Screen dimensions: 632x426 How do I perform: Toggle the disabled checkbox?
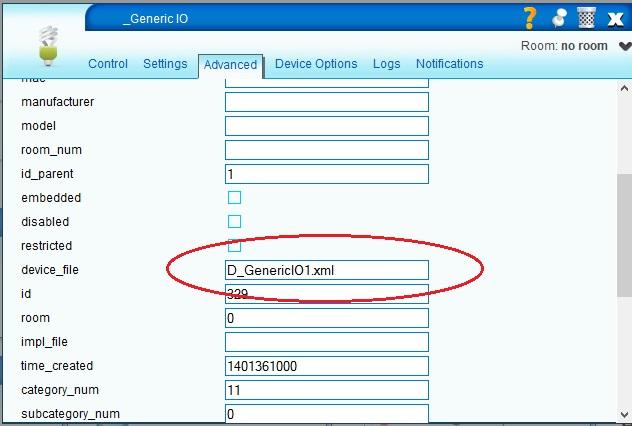coord(235,221)
